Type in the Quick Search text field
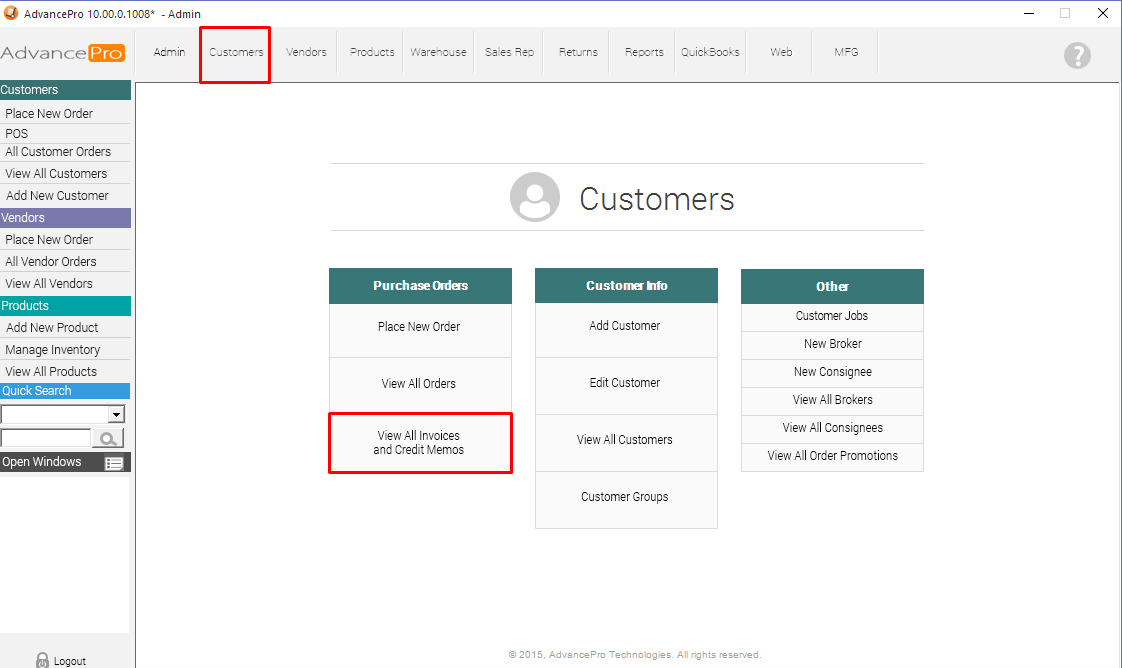This screenshot has height=668, width=1122. tap(46, 438)
